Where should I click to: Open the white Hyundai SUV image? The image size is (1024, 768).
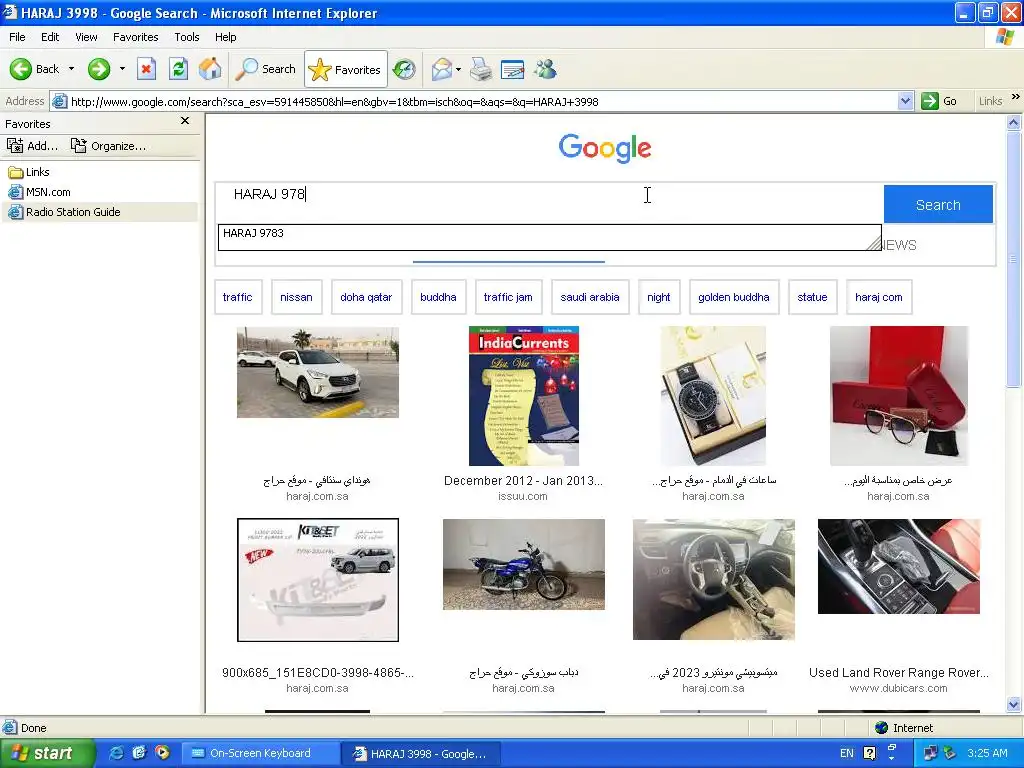pyautogui.click(x=317, y=372)
